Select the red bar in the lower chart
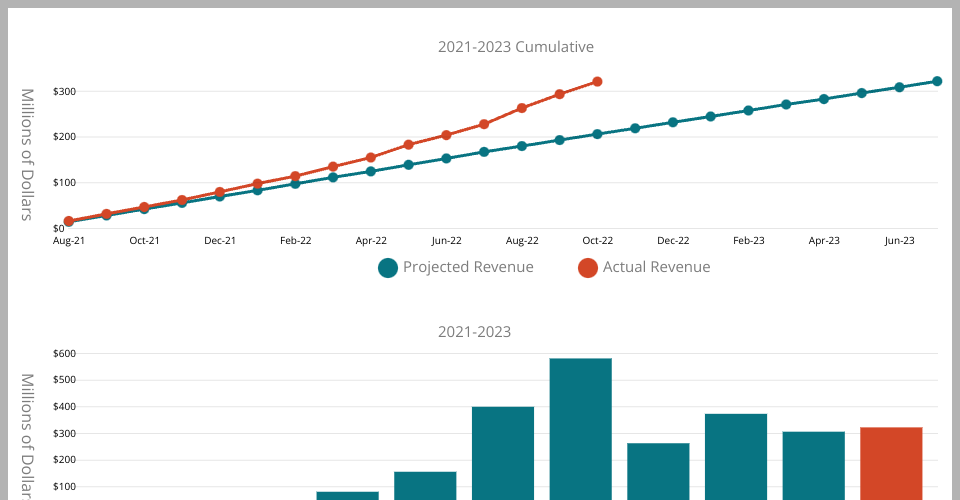960x500 pixels. (891, 462)
